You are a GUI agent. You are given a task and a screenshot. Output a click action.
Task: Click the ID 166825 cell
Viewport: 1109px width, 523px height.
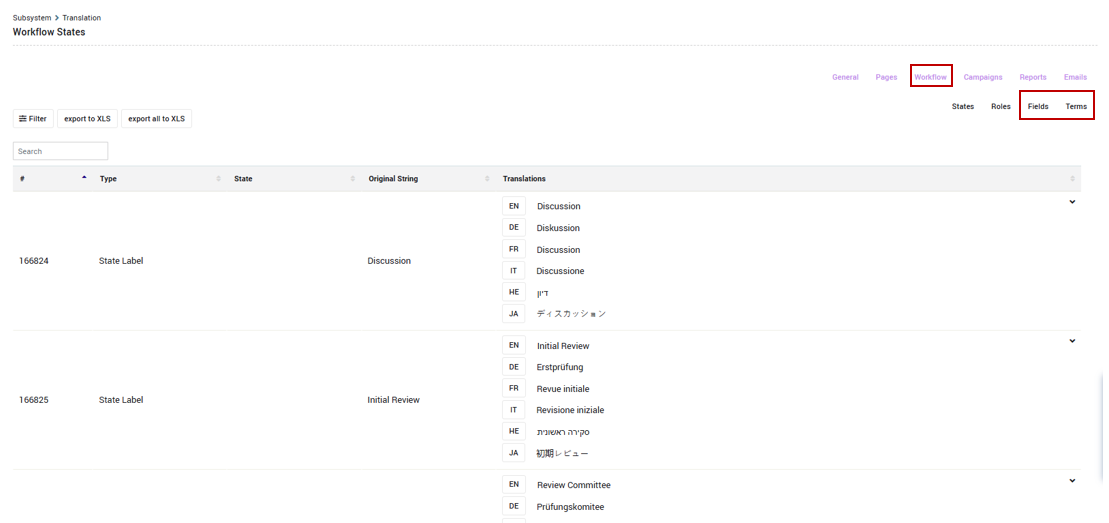point(34,400)
